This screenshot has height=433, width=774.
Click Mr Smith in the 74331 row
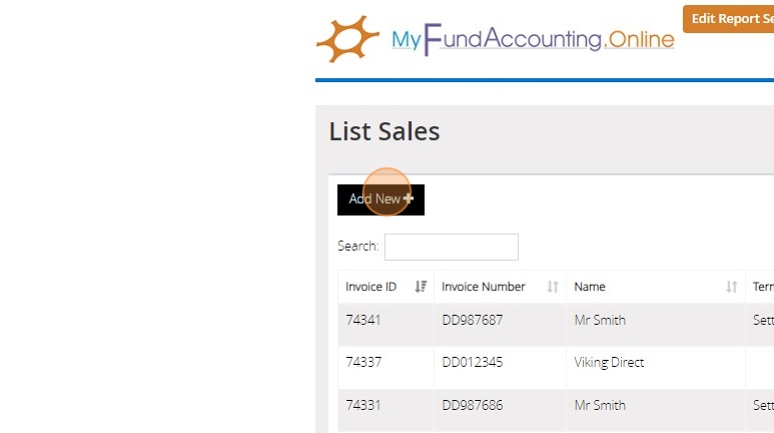tap(600, 405)
